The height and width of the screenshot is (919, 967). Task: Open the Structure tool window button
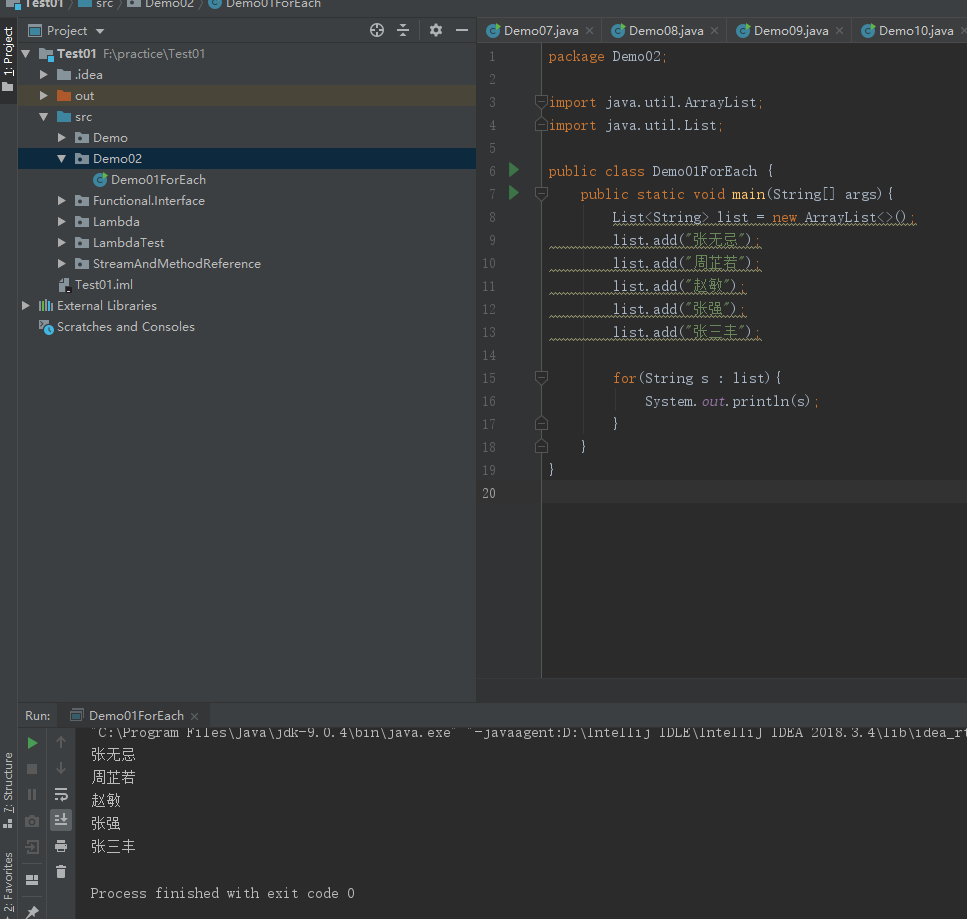(x=8, y=783)
